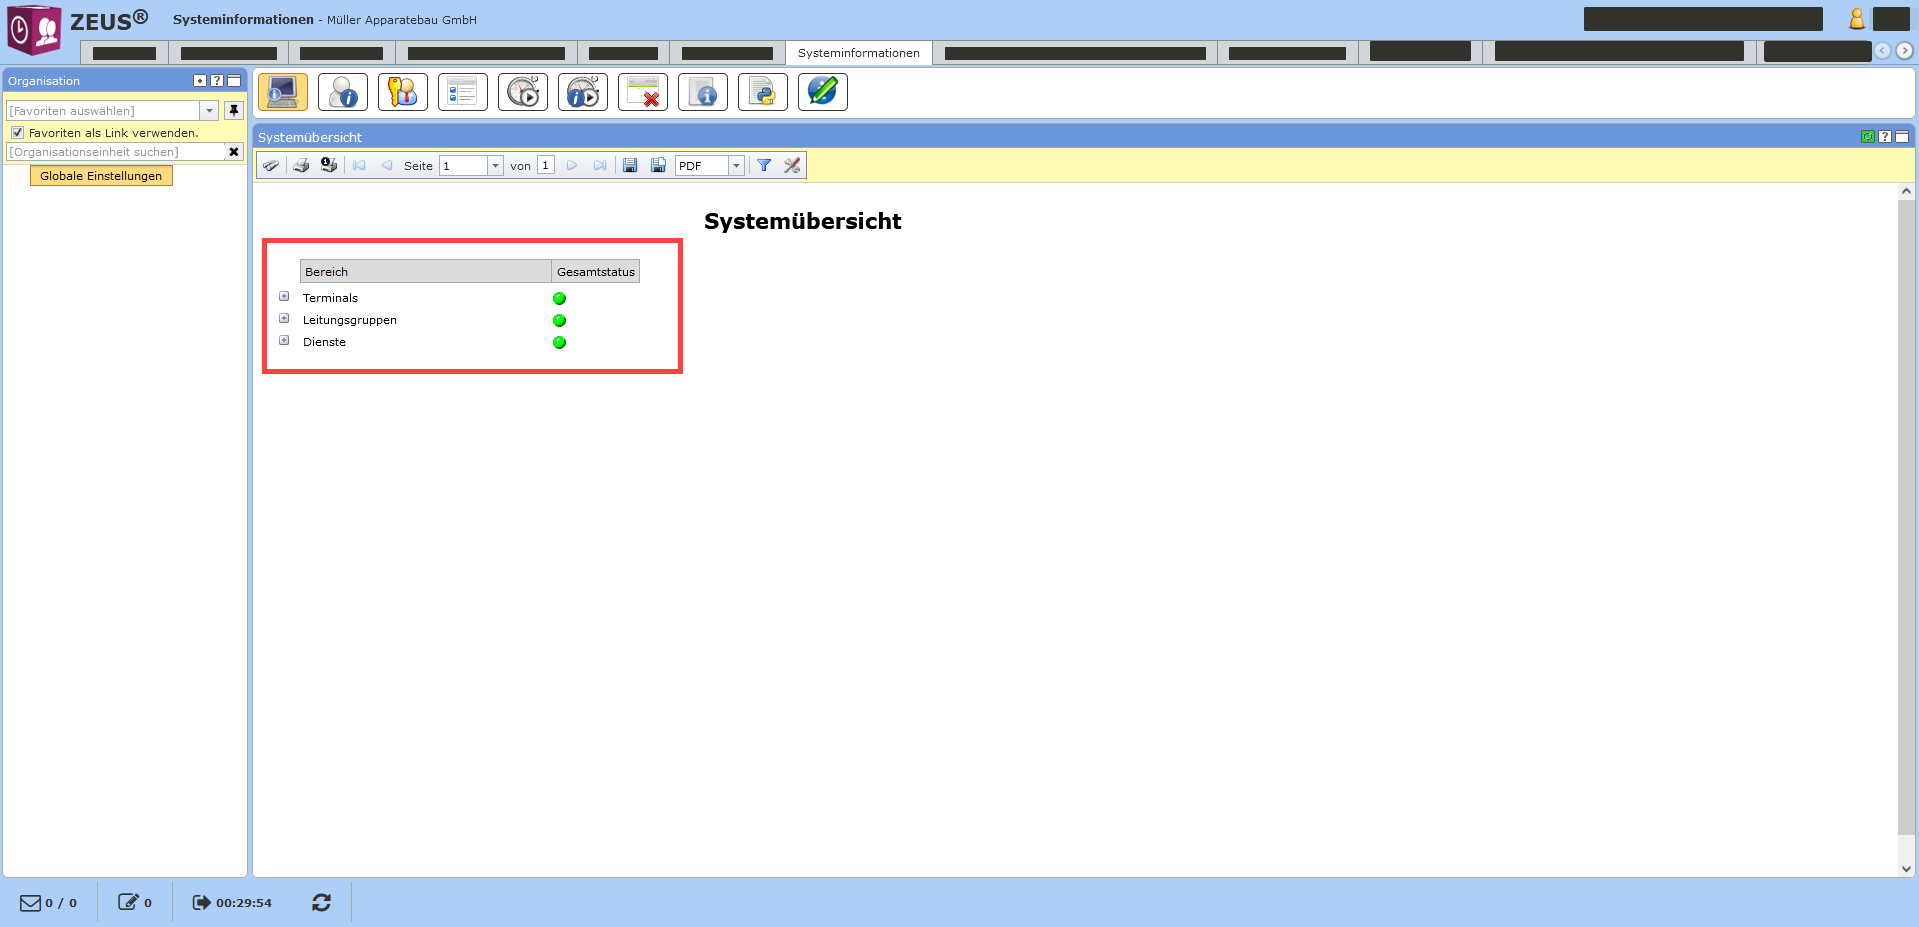The image size is (1919, 927).
Task: Open the blue funnel filter icon
Action: pos(764,166)
